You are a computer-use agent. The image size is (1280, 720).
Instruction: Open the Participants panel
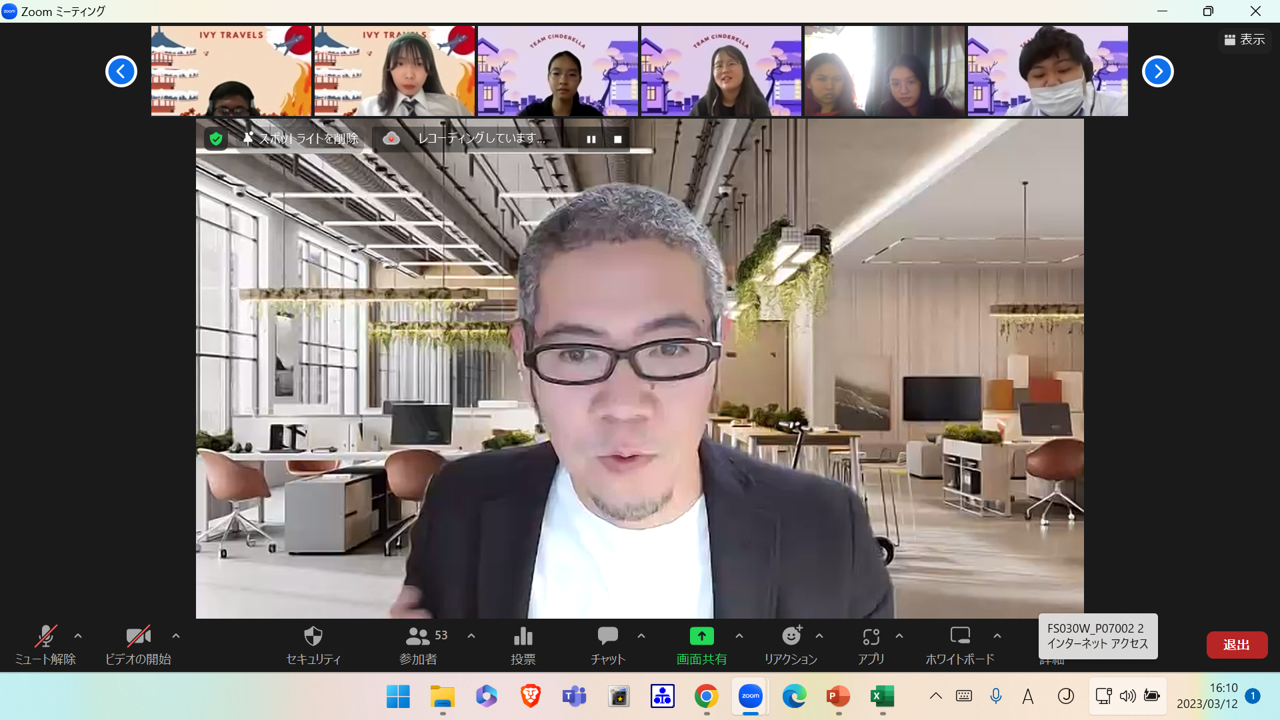point(418,637)
